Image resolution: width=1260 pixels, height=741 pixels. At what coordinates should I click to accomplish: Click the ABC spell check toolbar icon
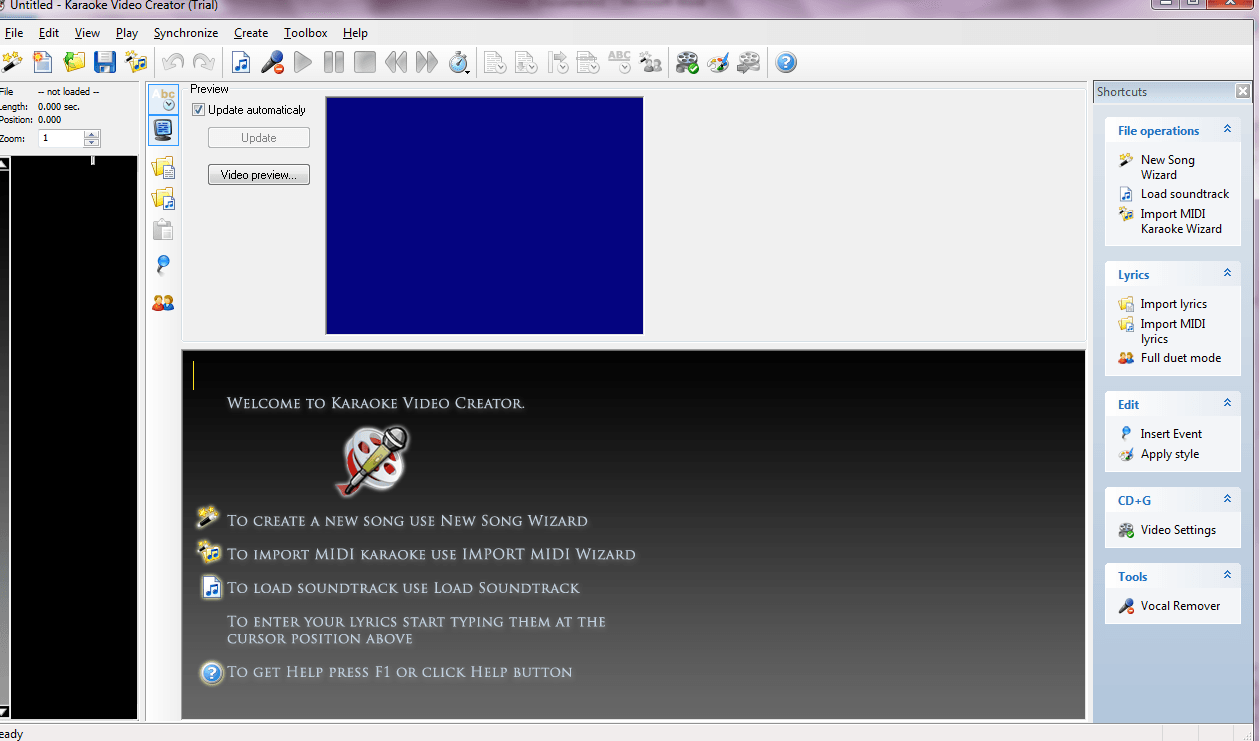[619, 62]
